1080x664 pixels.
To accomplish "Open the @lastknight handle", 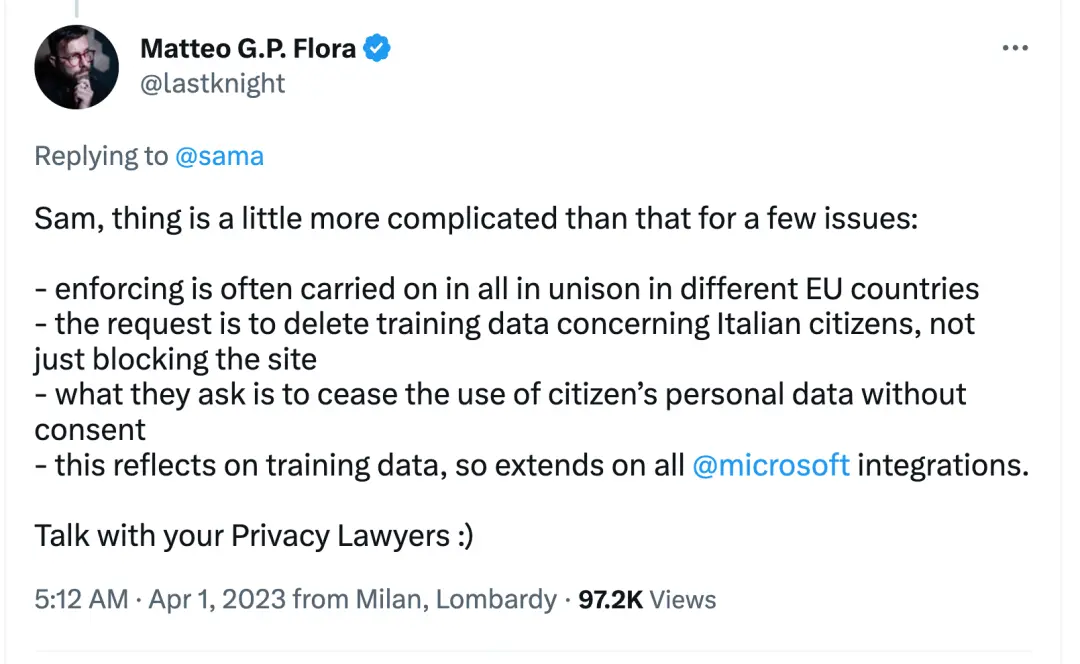I will click(x=212, y=83).
